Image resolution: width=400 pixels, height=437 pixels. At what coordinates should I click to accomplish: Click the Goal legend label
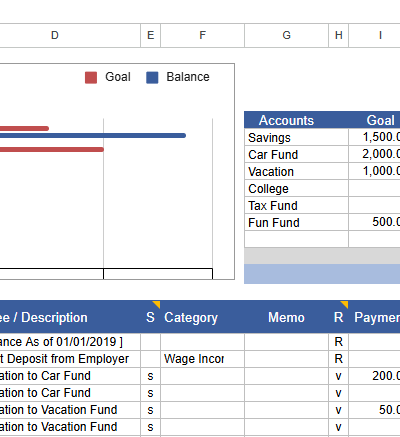point(118,77)
